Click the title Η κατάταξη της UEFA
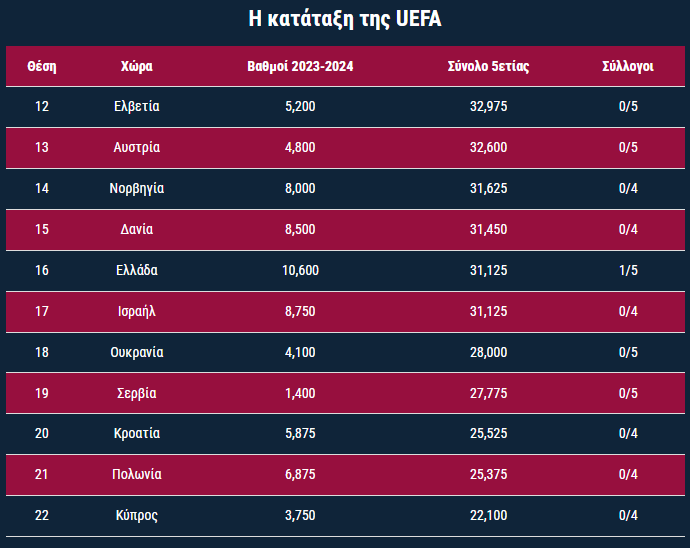Screen dimensions: 690x548 pos(345,19)
